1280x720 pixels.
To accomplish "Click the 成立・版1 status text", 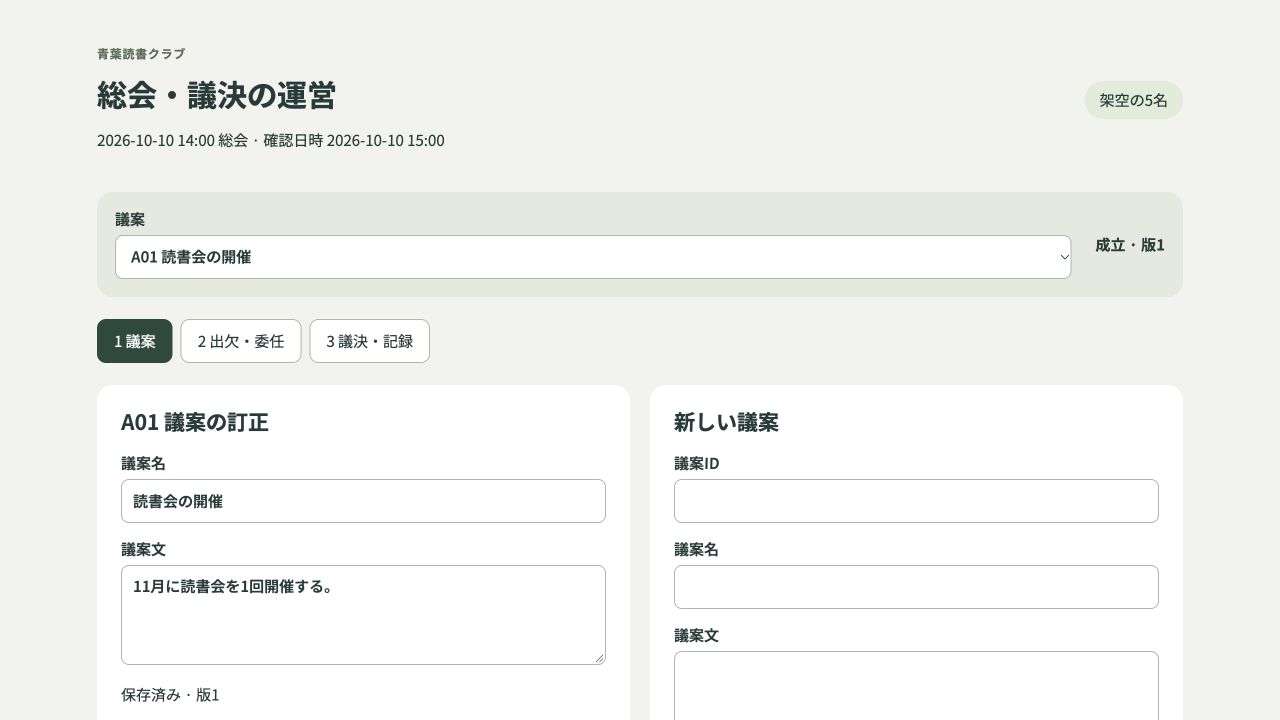I will pyautogui.click(x=1130, y=245).
